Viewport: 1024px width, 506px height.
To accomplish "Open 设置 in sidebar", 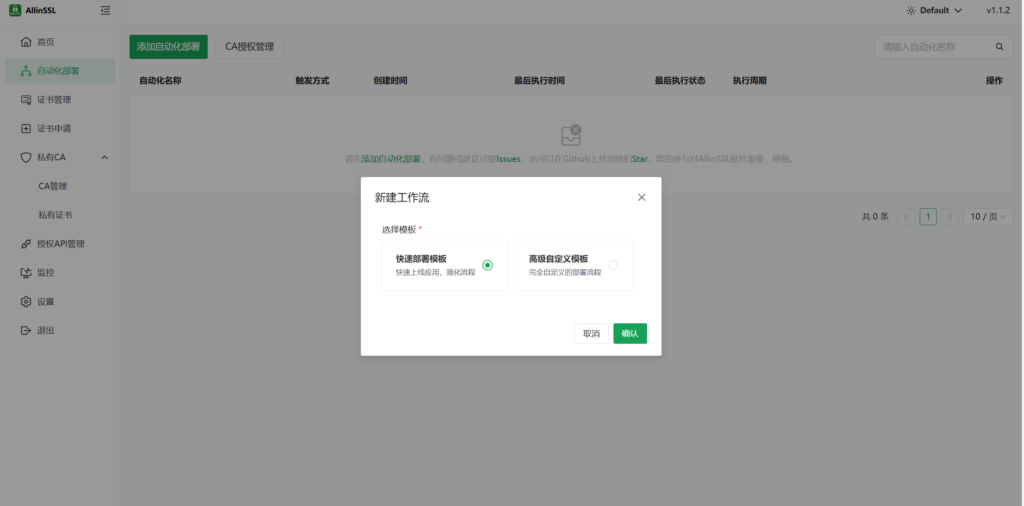I will [x=60, y=302].
